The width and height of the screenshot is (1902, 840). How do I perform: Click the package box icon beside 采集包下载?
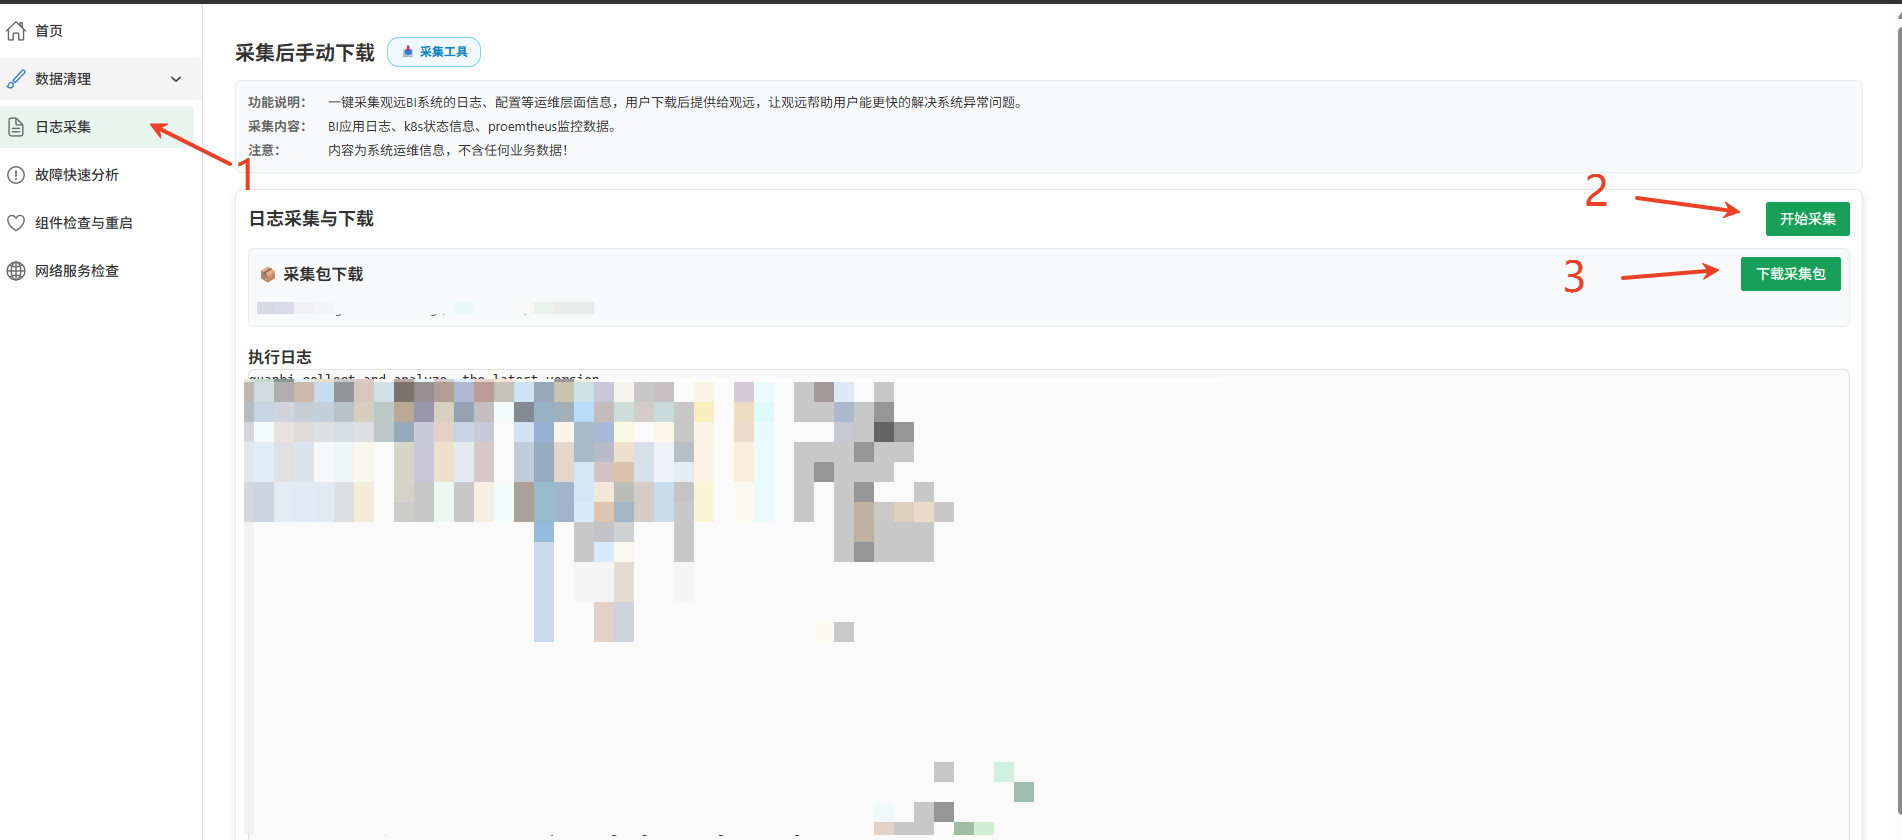tap(268, 274)
